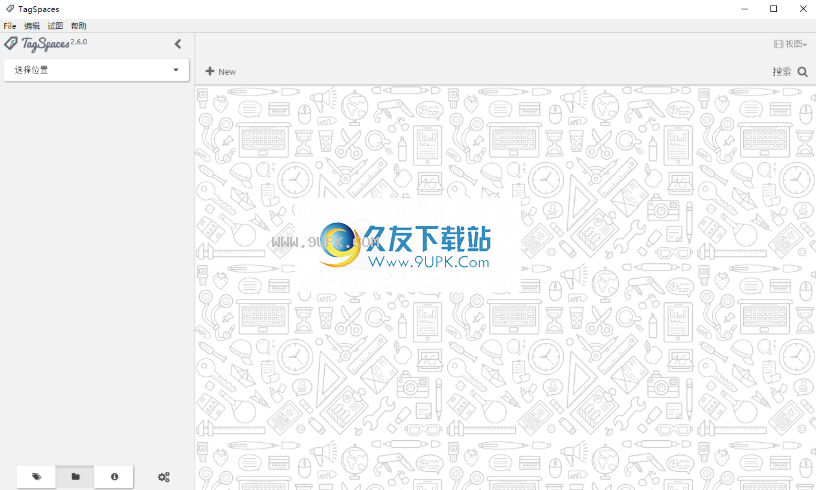Open the 试图 menu
Viewport: 816px width, 490px height.
point(55,26)
